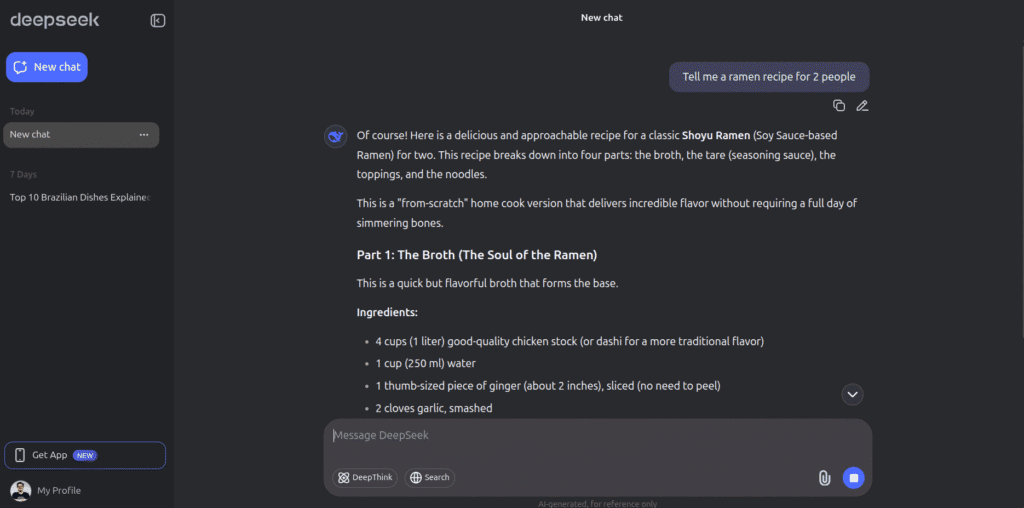Attach a file with the paperclip icon
Image resolution: width=1024 pixels, height=508 pixels.
tap(824, 478)
